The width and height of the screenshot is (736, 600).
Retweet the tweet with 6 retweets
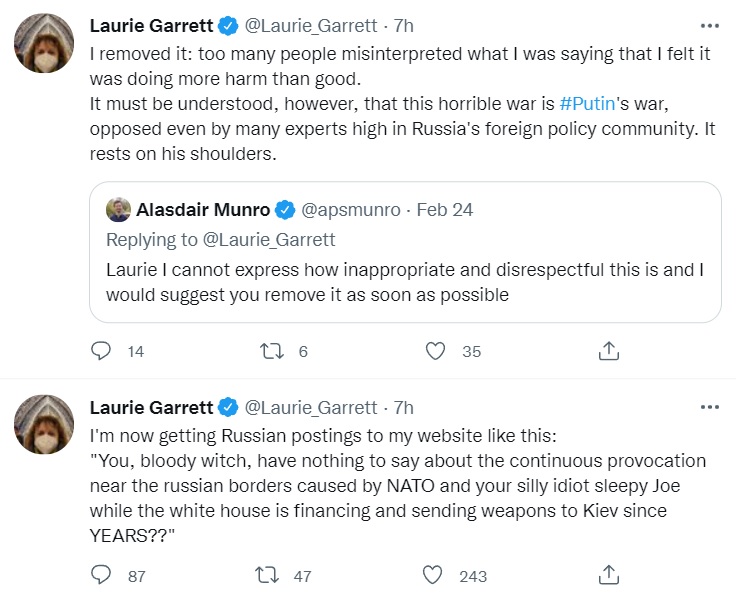pyautogui.click(x=272, y=351)
